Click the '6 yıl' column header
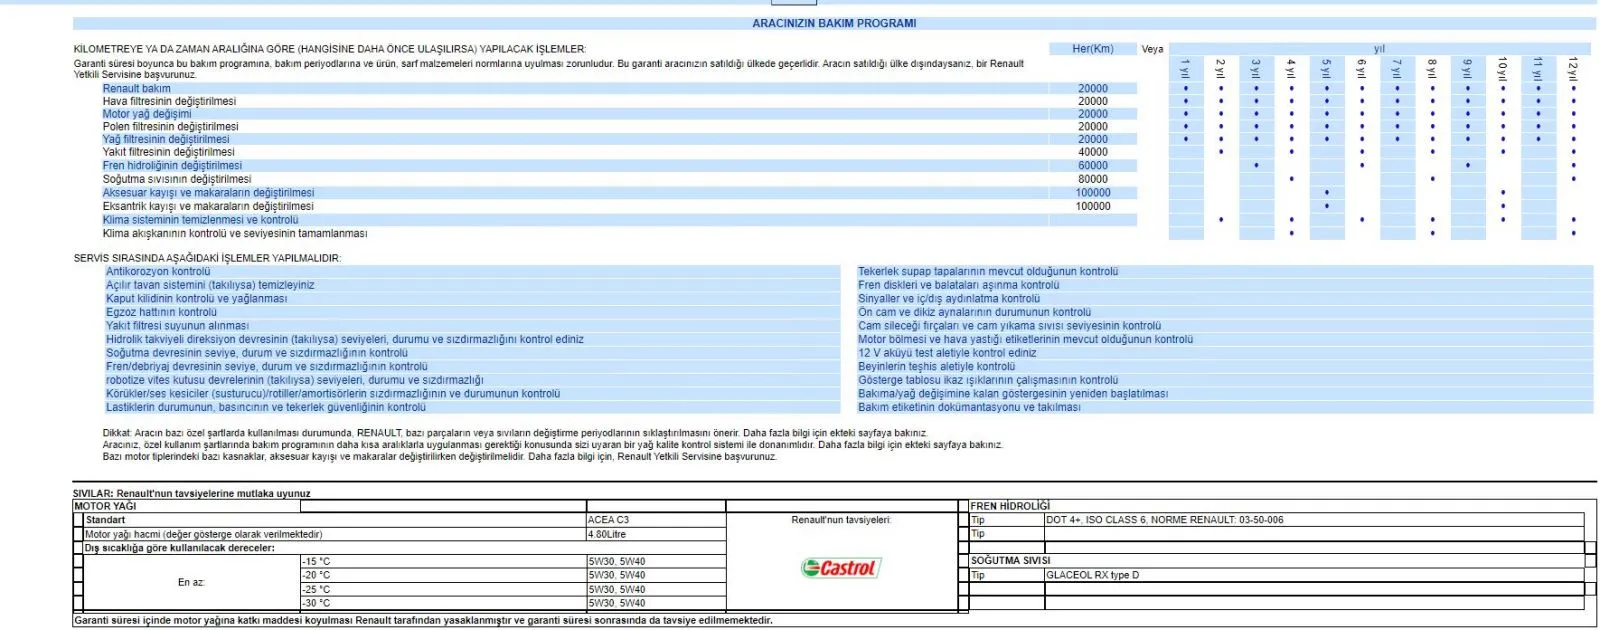Viewport: 1600px width, 630px height. pos(1362,68)
